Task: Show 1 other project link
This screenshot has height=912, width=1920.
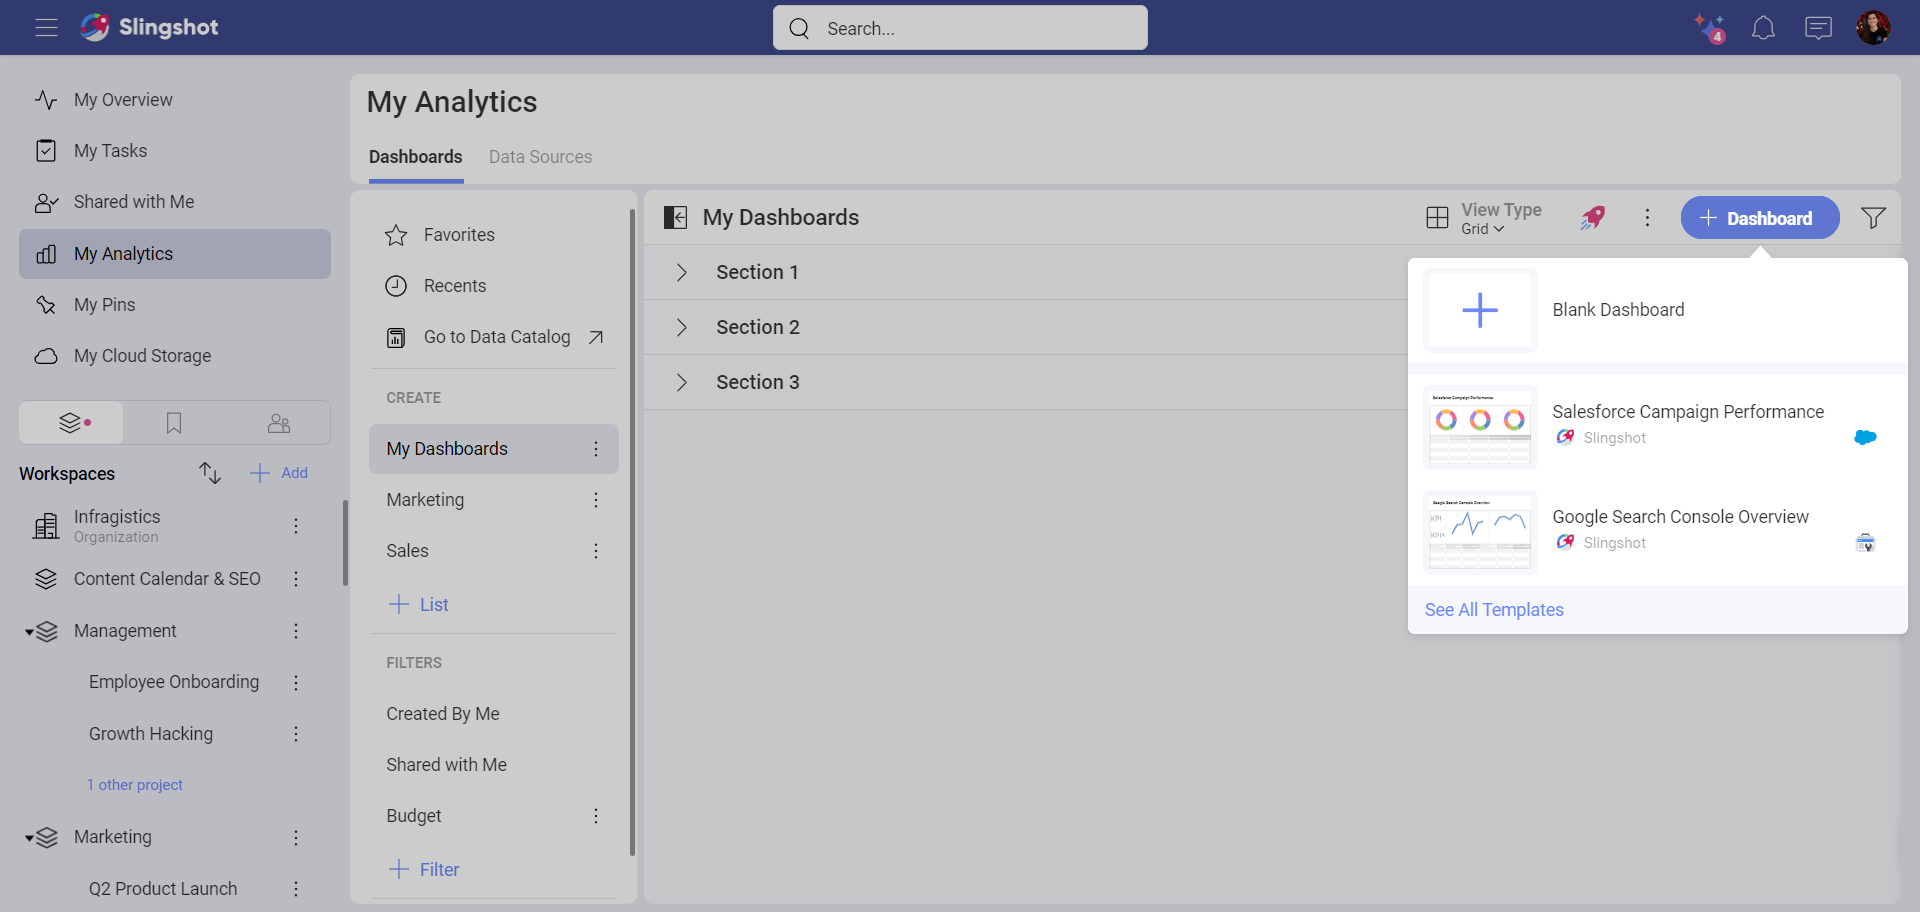Action: click(x=135, y=785)
